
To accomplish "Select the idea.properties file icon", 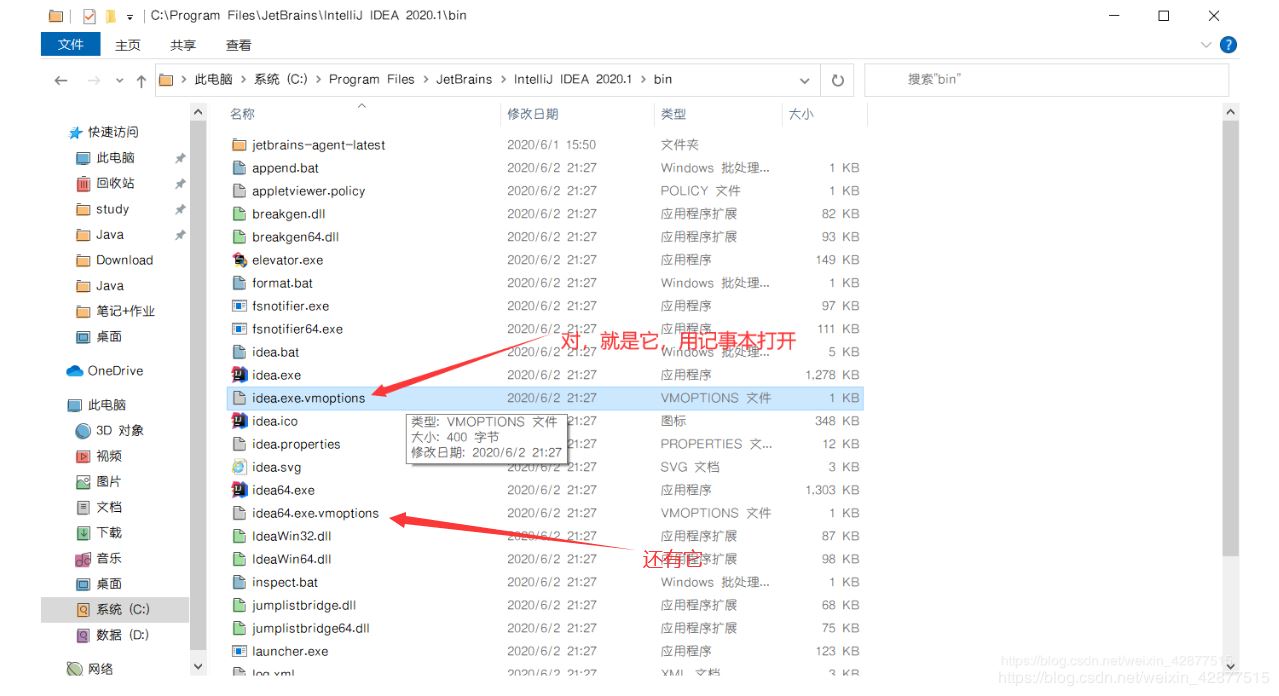I will (x=239, y=444).
